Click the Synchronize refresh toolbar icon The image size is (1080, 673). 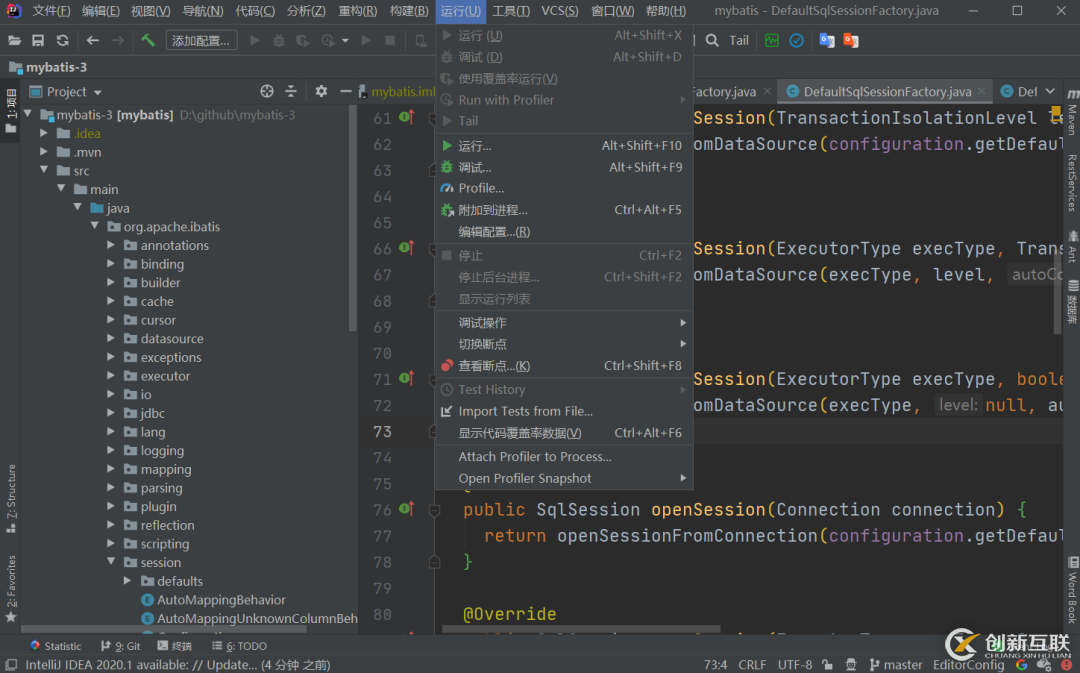(62, 41)
